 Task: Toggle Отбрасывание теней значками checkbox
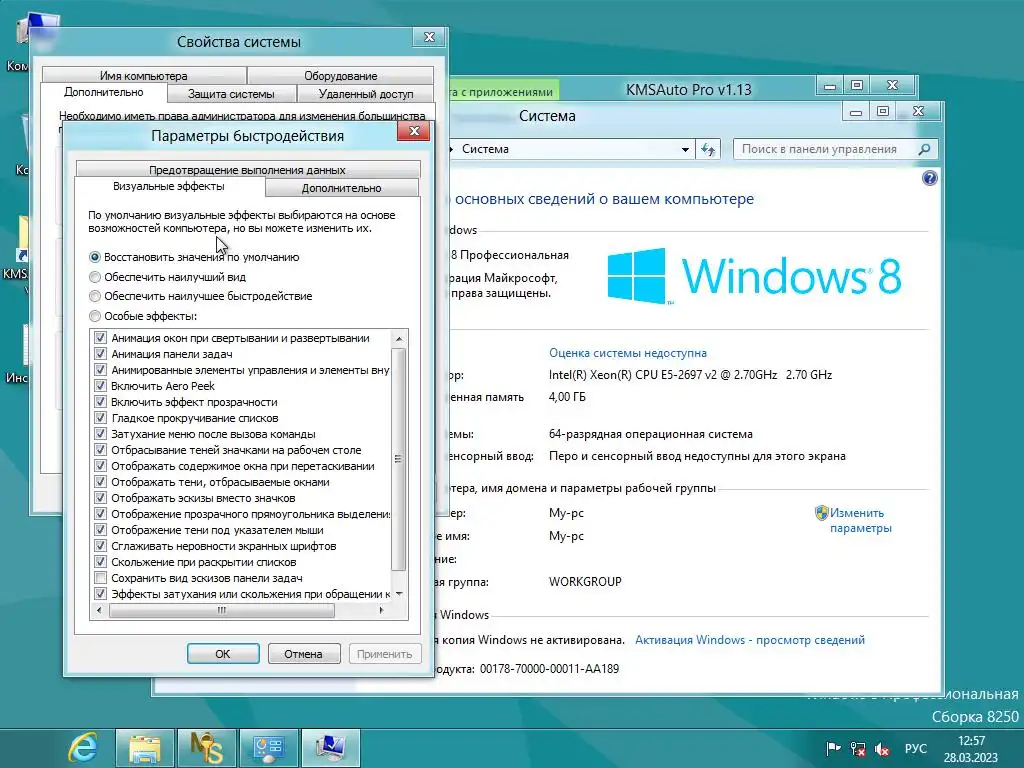coord(100,450)
